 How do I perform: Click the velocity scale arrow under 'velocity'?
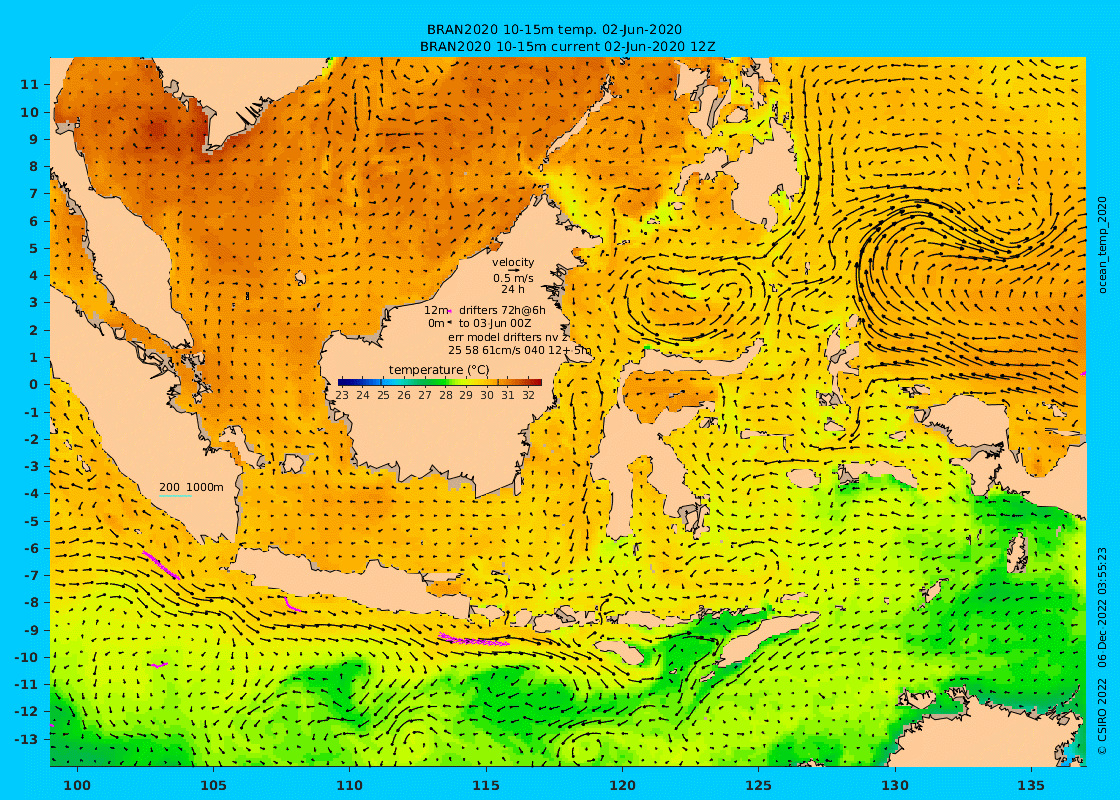513,270
